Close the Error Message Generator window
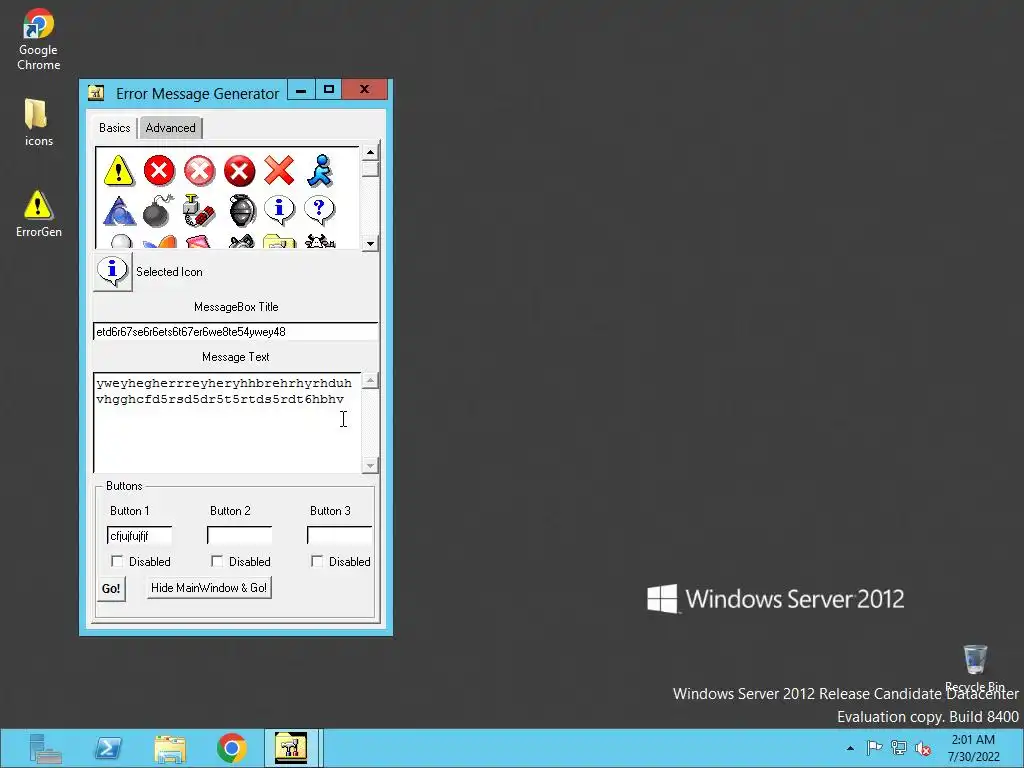Image resolution: width=1024 pixels, height=768 pixels. 364,89
